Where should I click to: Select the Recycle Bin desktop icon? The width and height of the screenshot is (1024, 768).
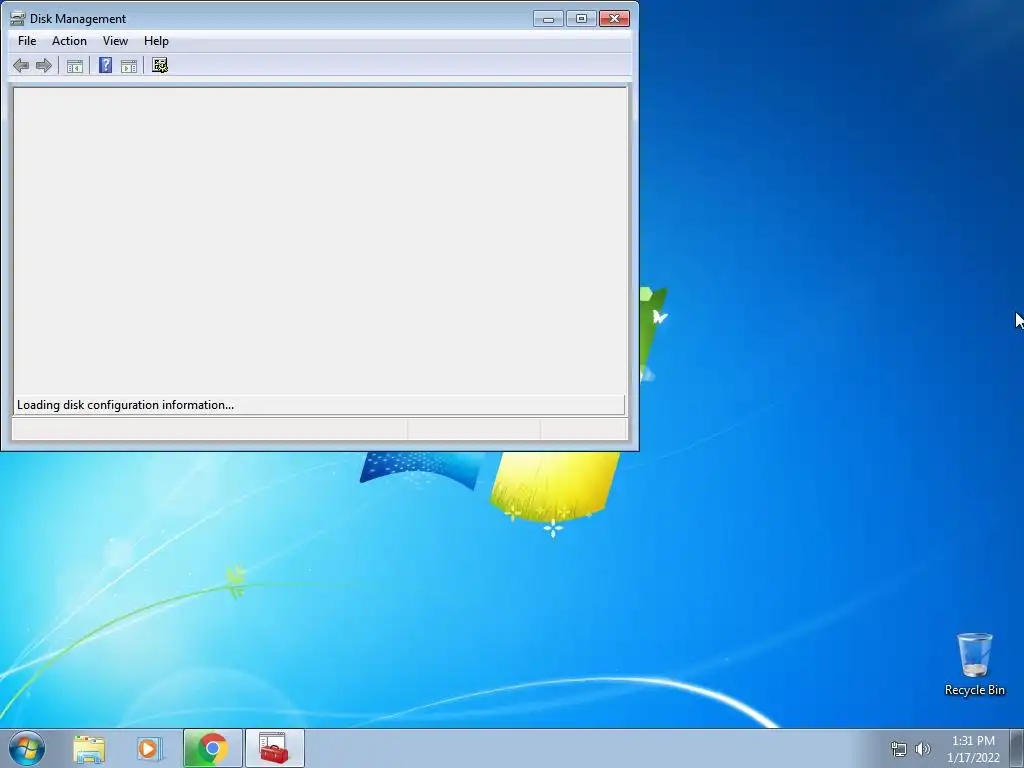point(974,664)
